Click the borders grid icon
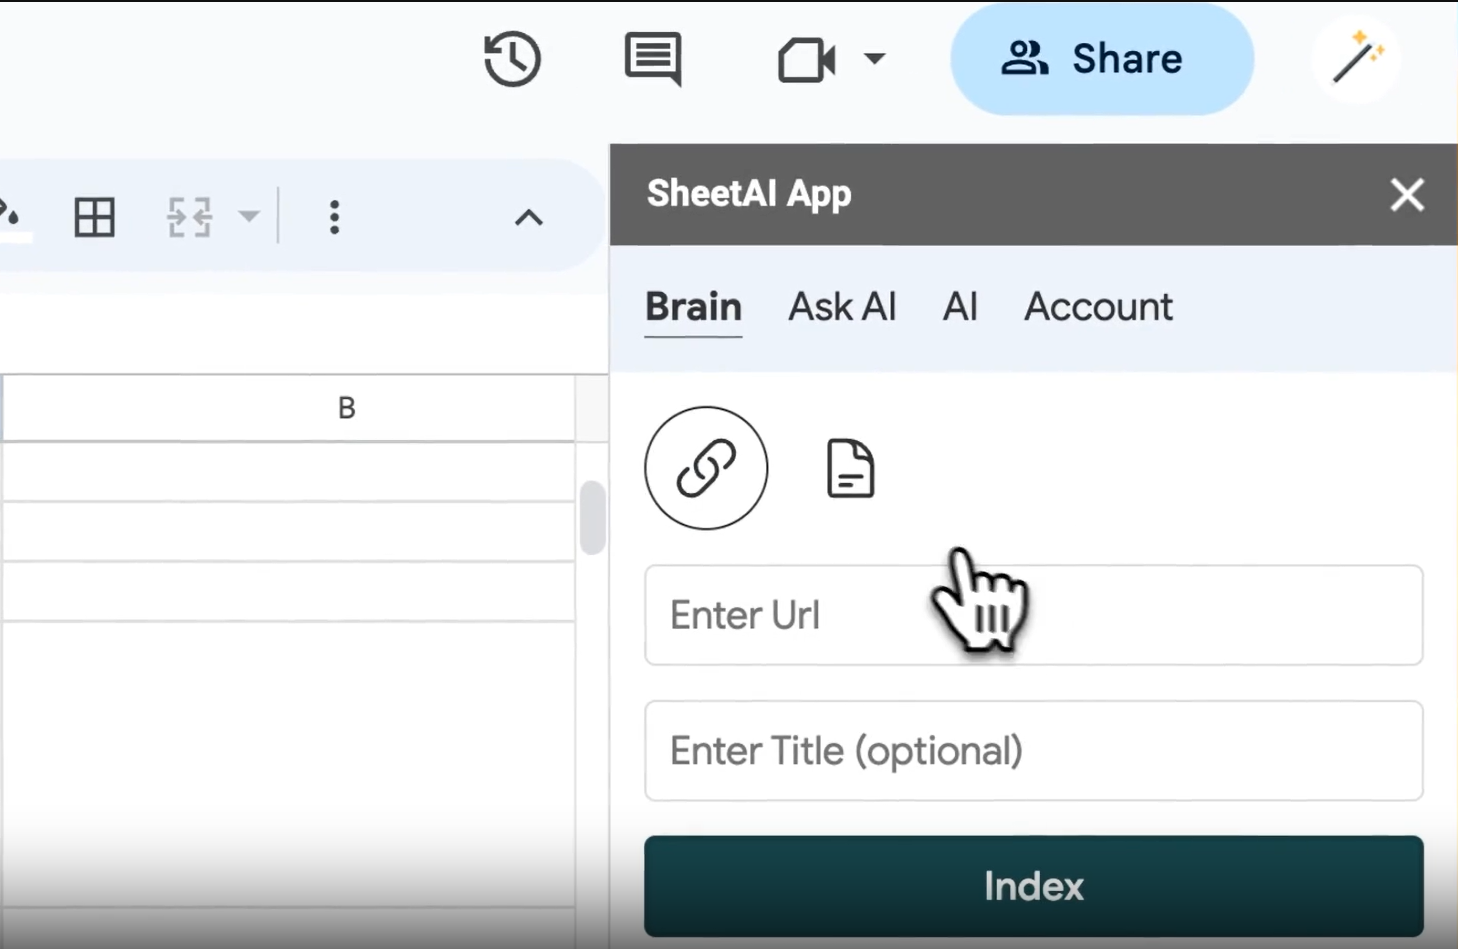The width and height of the screenshot is (1458, 949). coord(95,217)
